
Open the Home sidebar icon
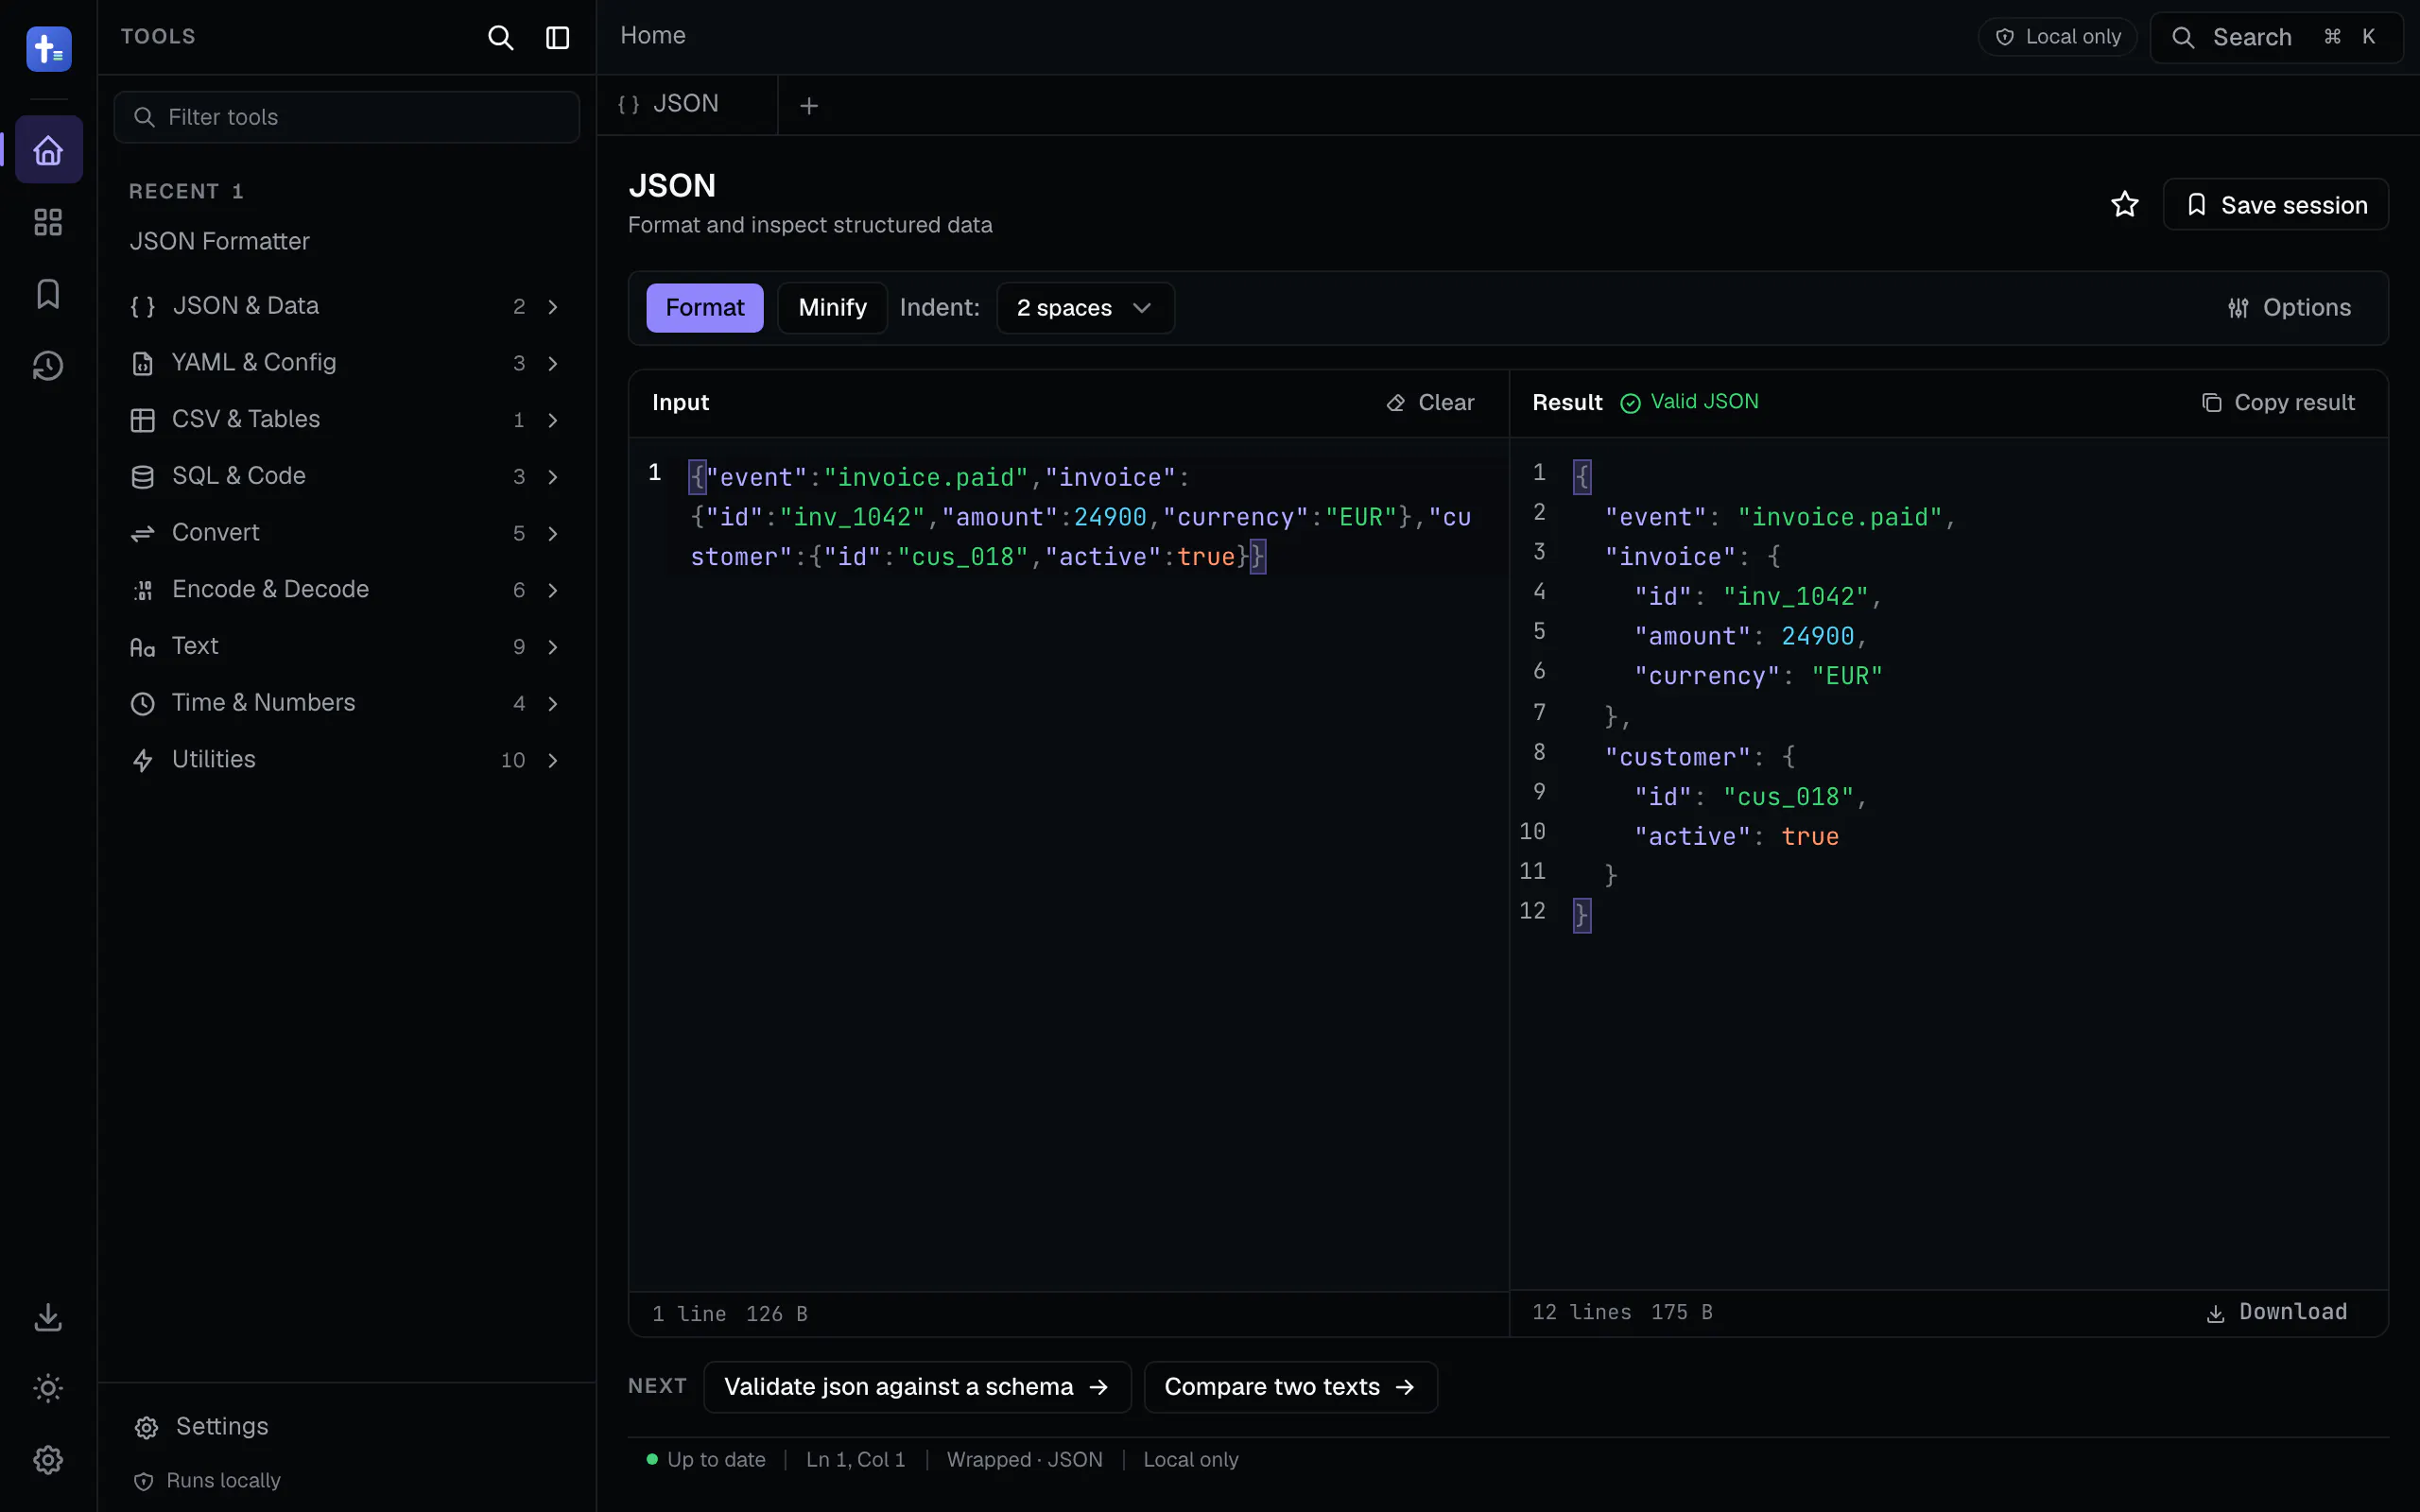(x=48, y=150)
